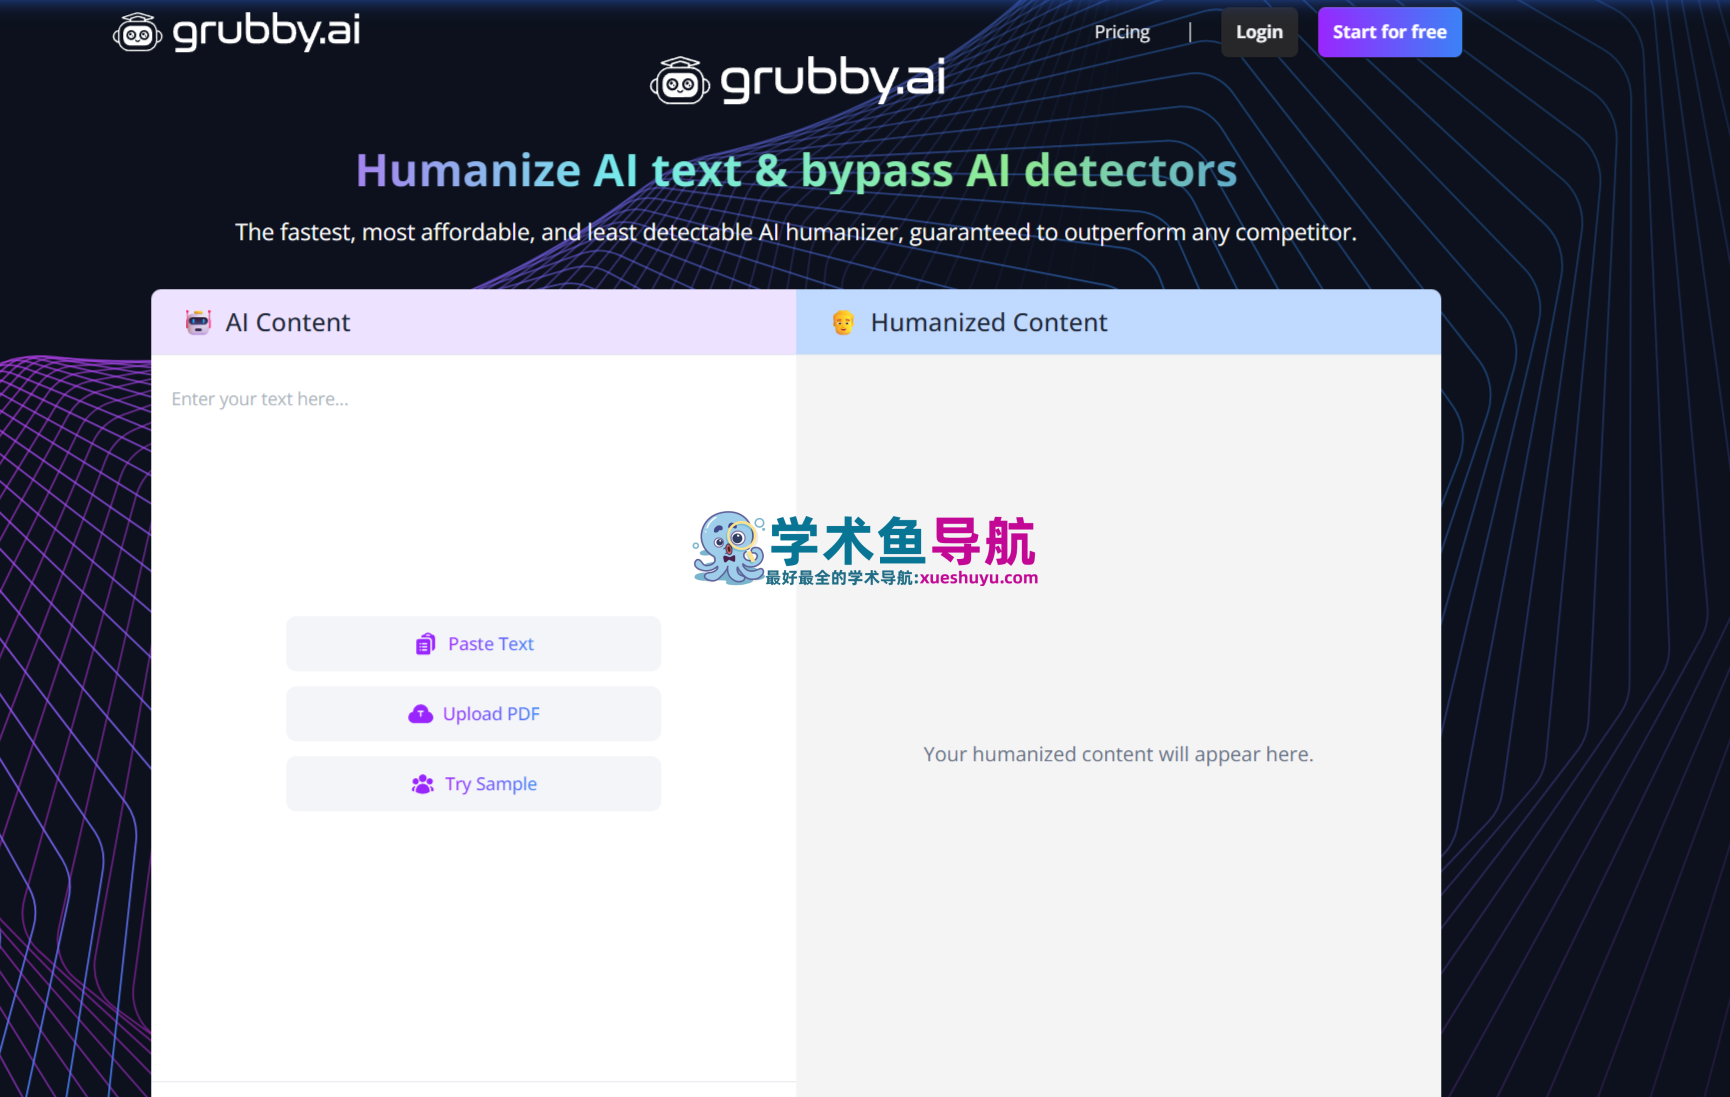Image resolution: width=1730 pixels, height=1097 pixels.
Task: Click Try Sample
Action: 473,783
